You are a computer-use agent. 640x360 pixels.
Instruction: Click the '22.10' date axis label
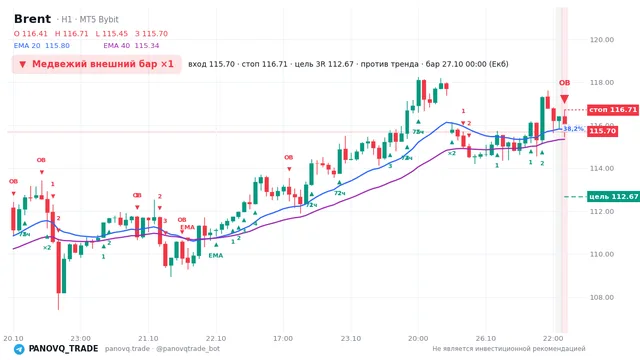pyautogui.click(x=216, y=338)
